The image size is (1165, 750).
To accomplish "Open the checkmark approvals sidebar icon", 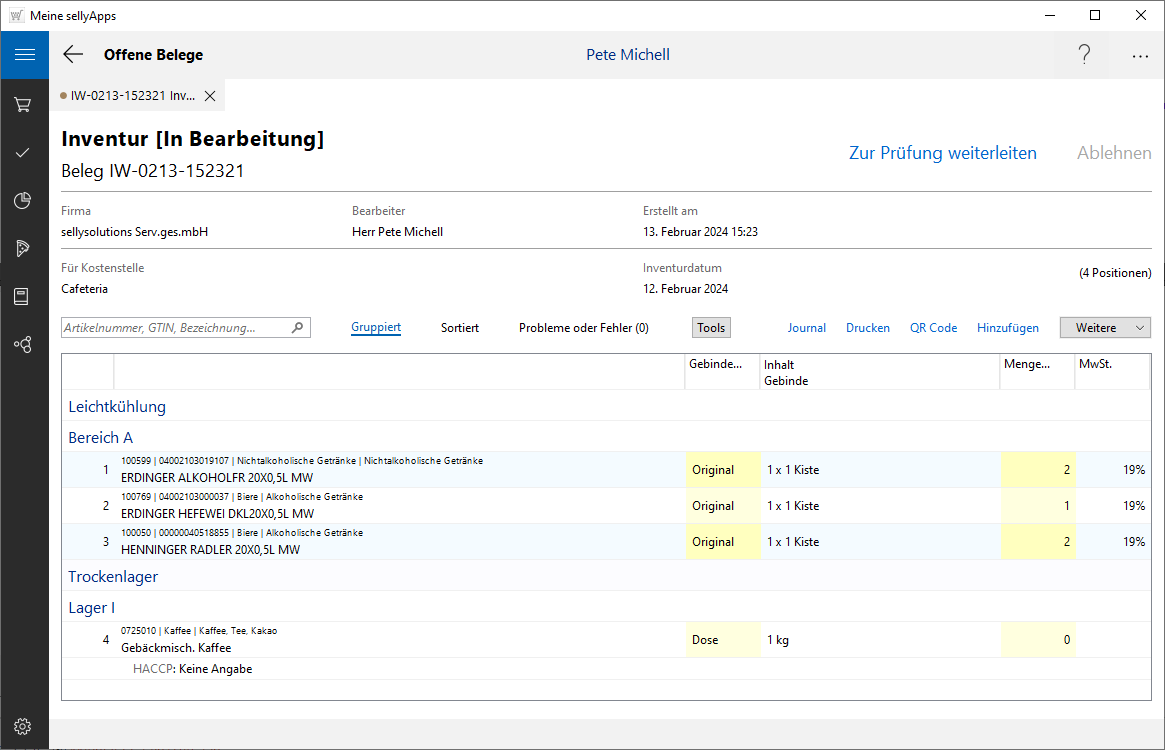I will tap(23, 152).
